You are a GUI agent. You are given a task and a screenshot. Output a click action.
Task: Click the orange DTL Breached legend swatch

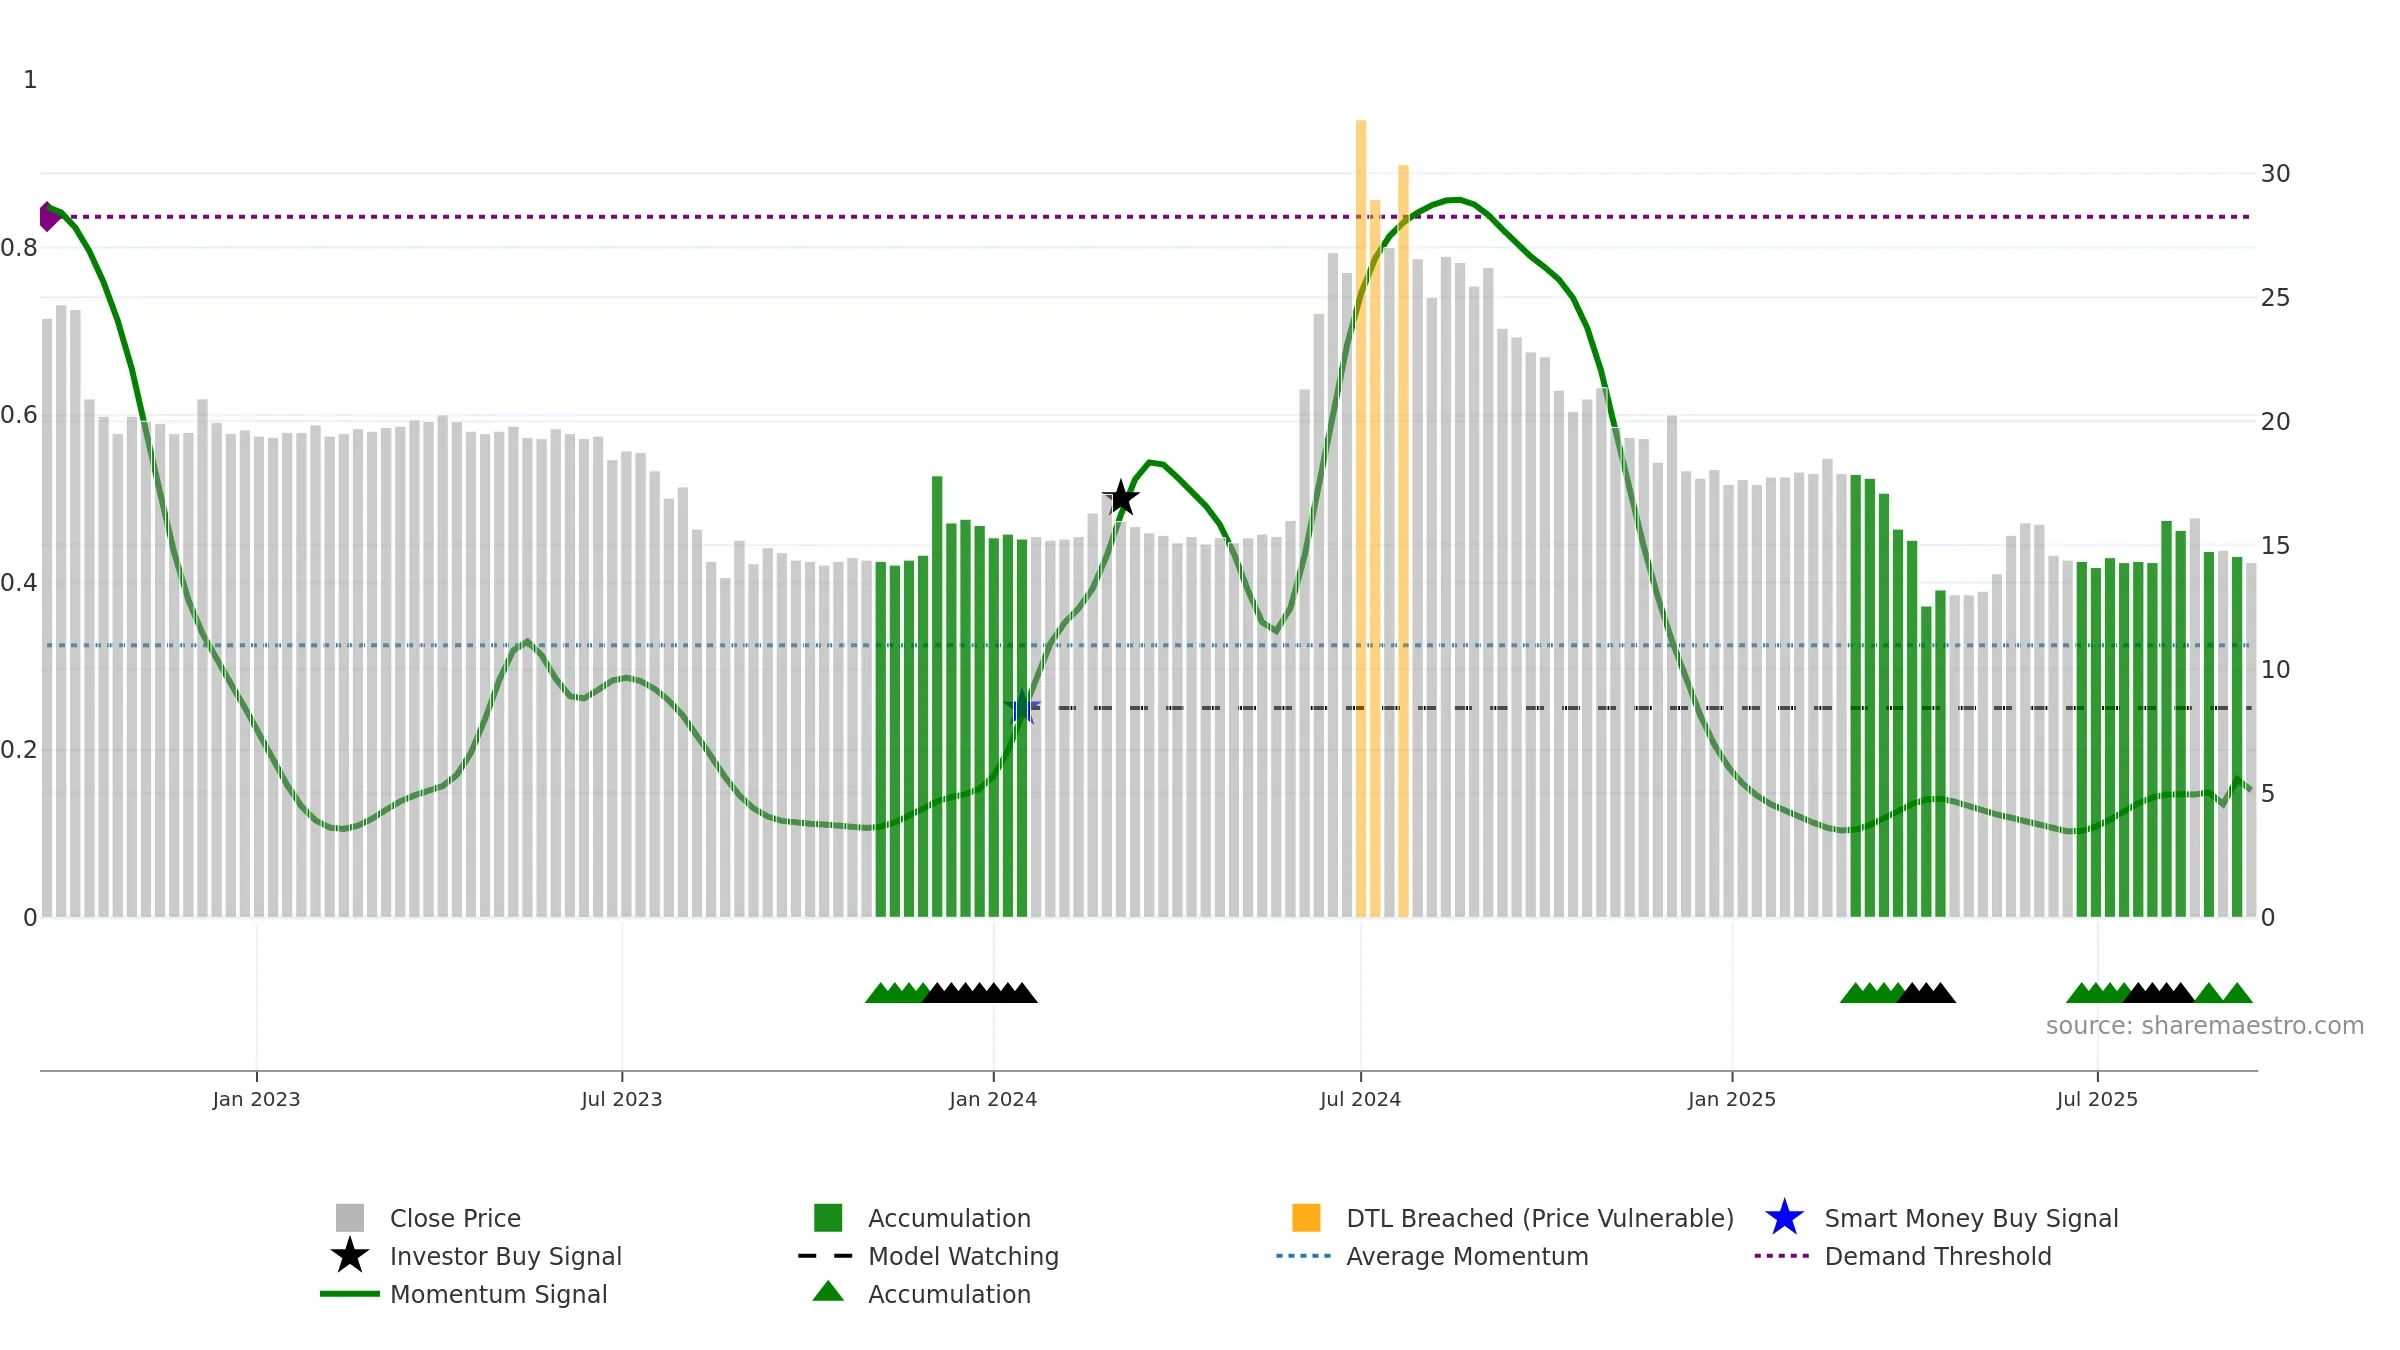click(1306, 1218)
